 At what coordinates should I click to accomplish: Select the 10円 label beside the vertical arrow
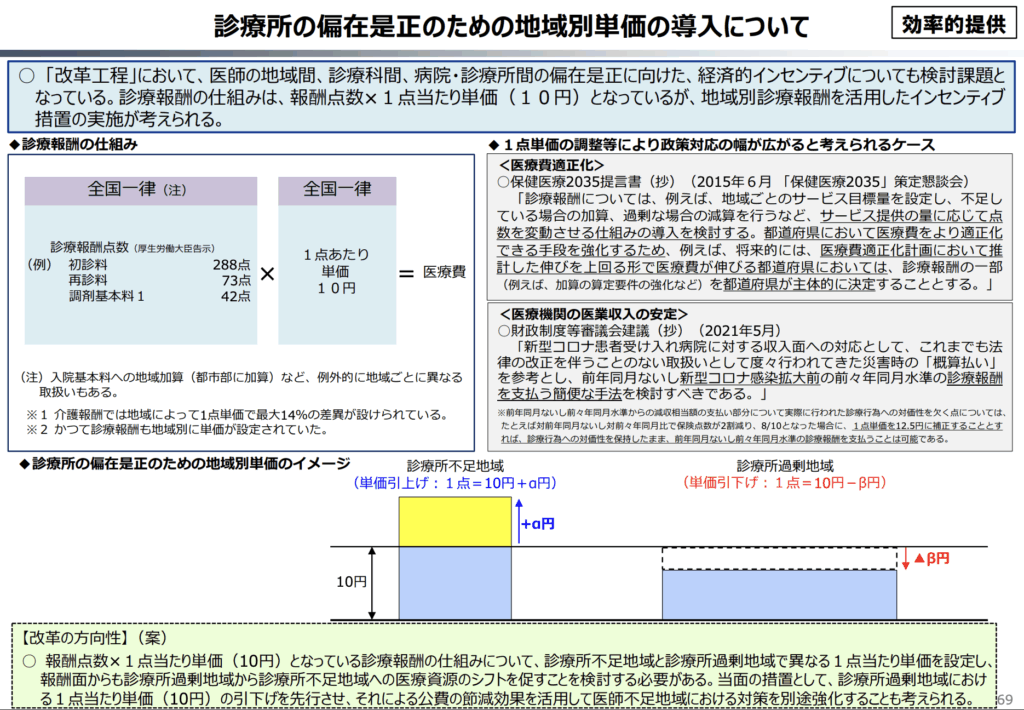pos(351,581)
